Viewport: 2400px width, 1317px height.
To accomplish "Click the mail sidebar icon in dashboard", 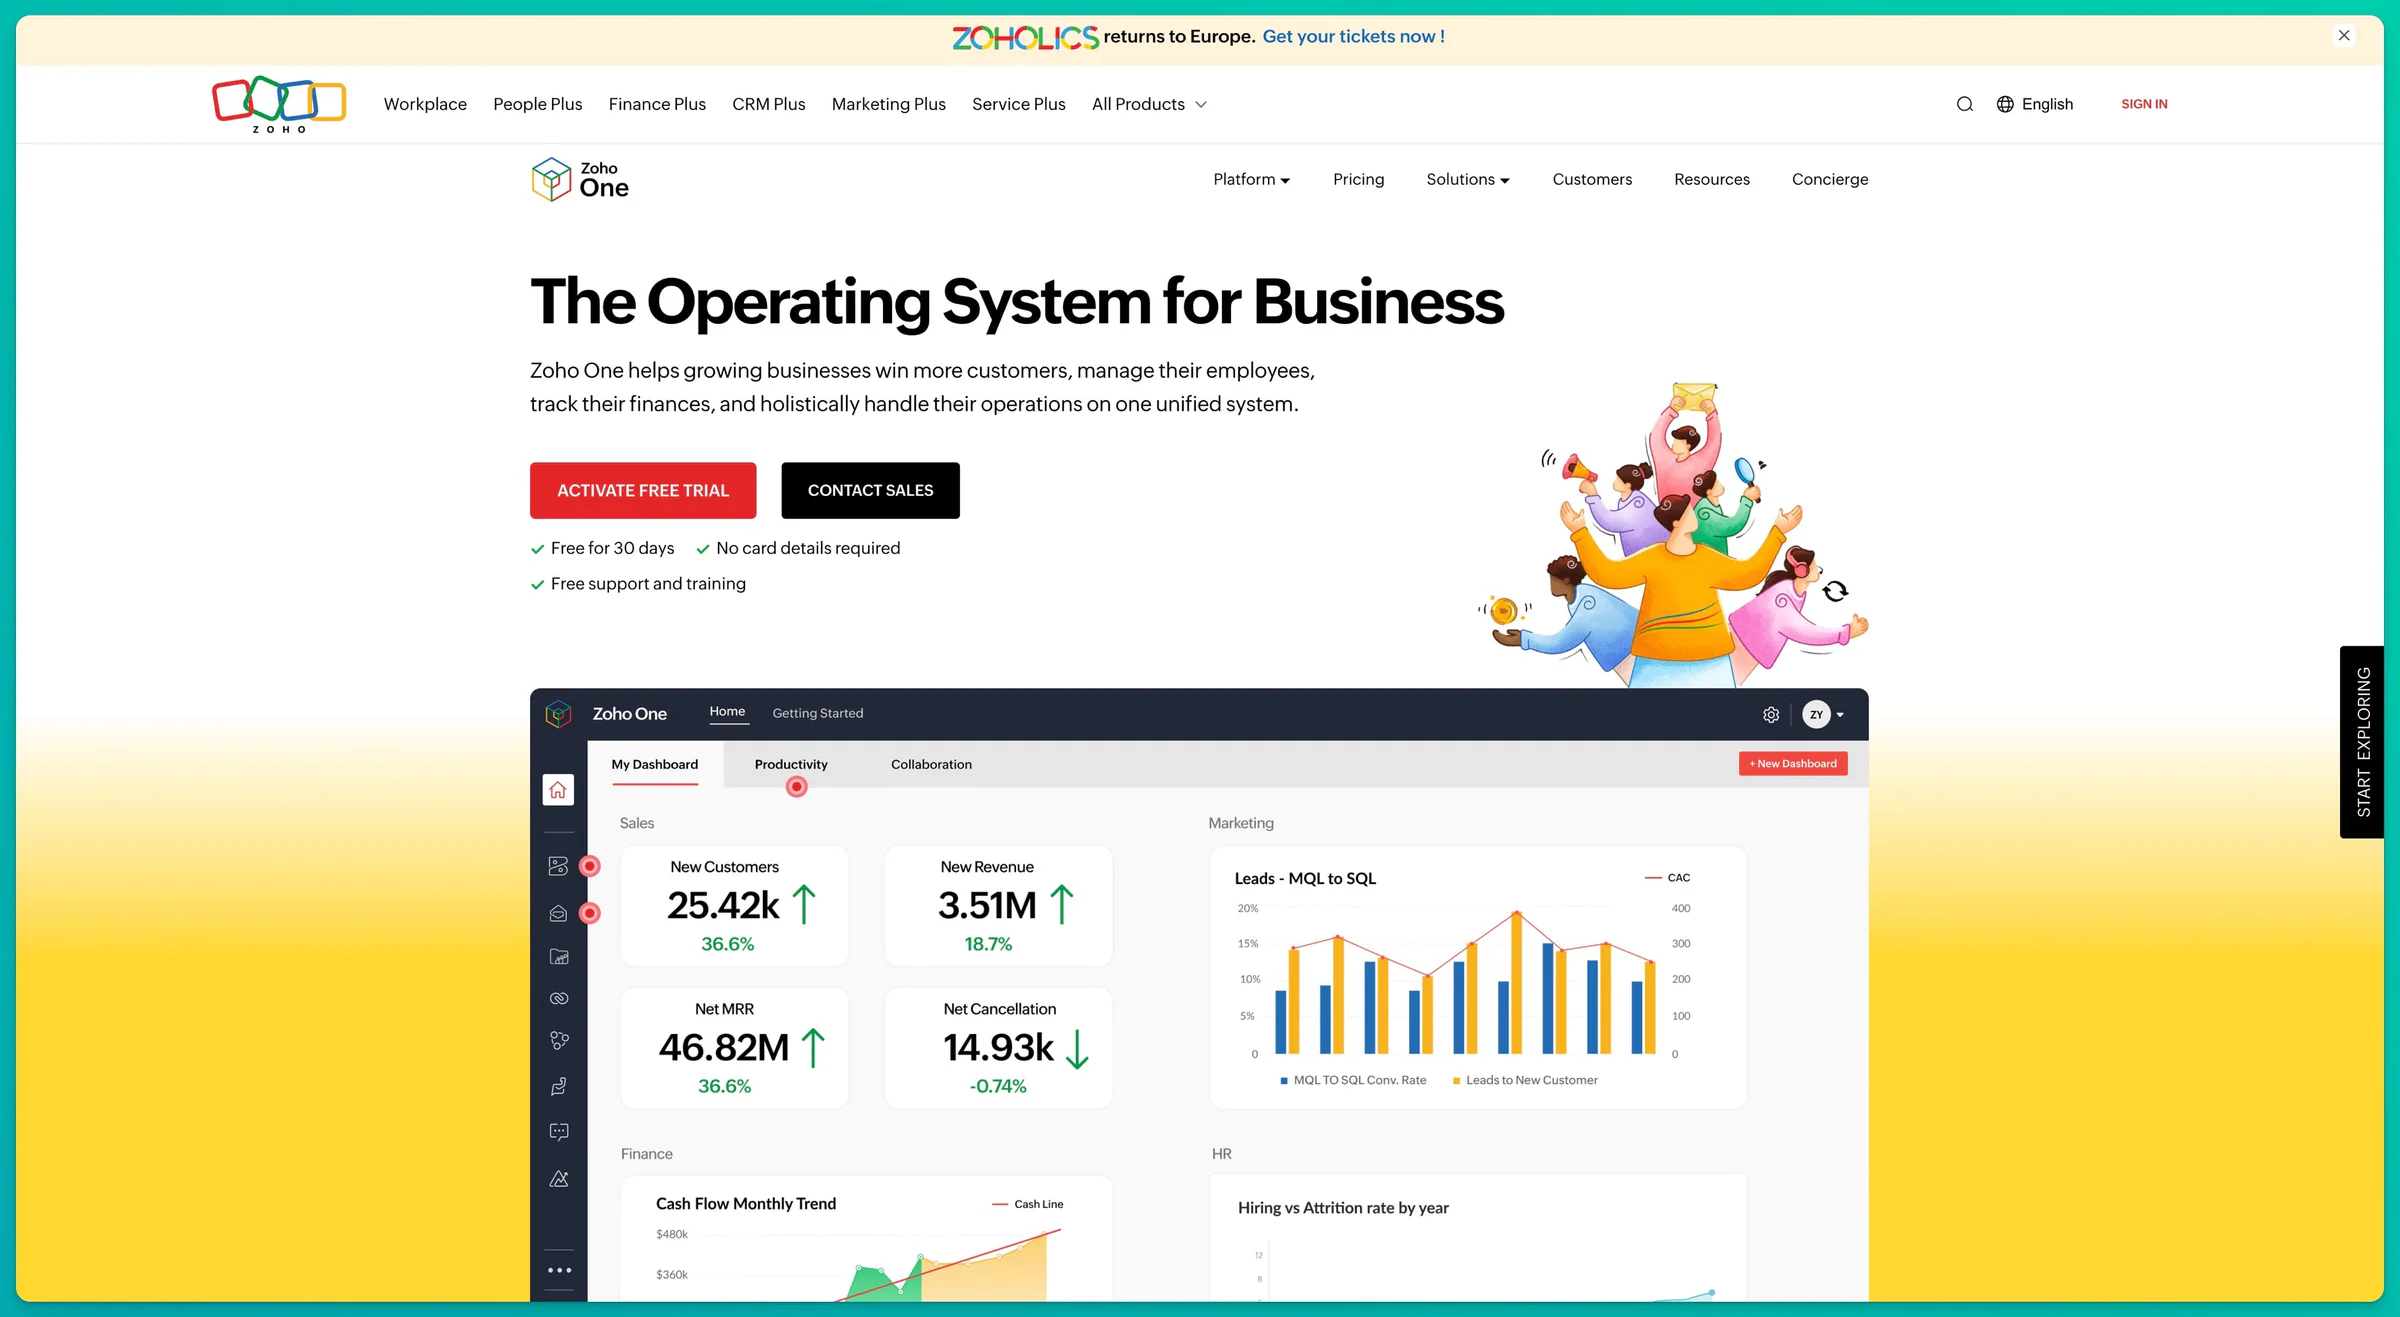I will 559,913.
